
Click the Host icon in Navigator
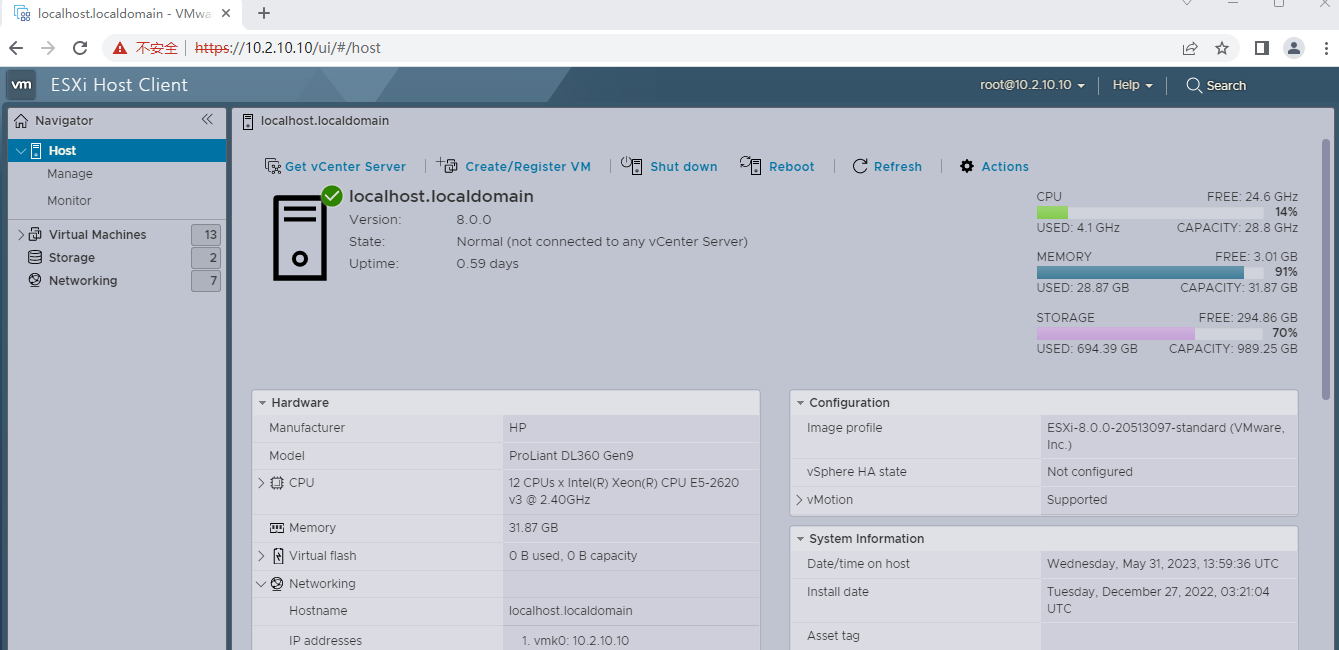36,151
